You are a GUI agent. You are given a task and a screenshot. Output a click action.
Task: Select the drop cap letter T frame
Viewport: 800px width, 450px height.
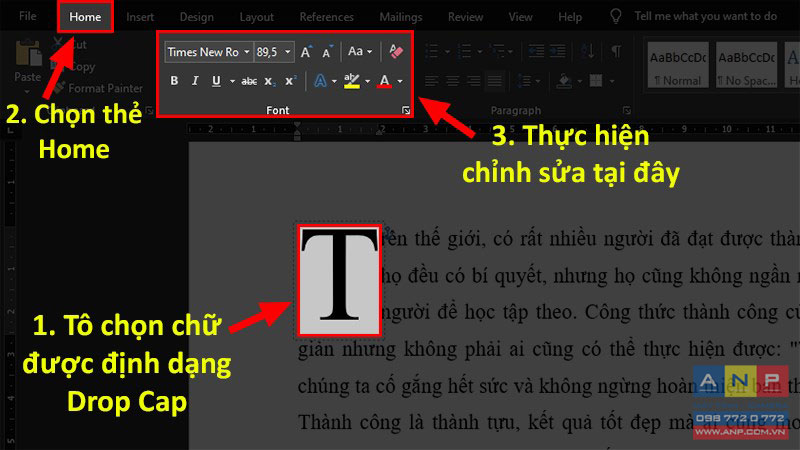click(340, 281)
